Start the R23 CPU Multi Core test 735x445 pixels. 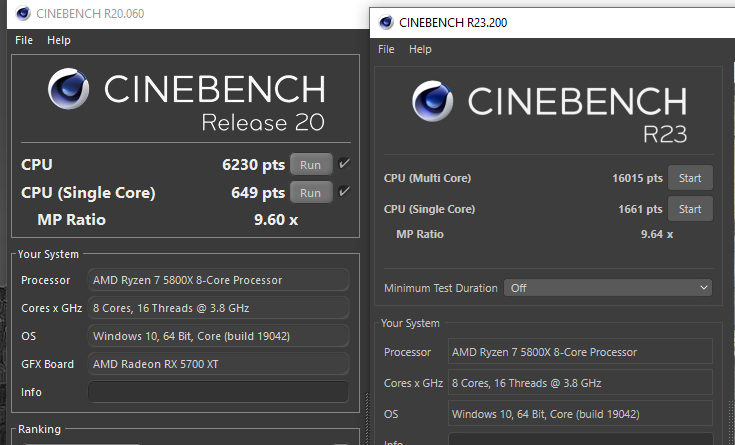coord(690,178)
